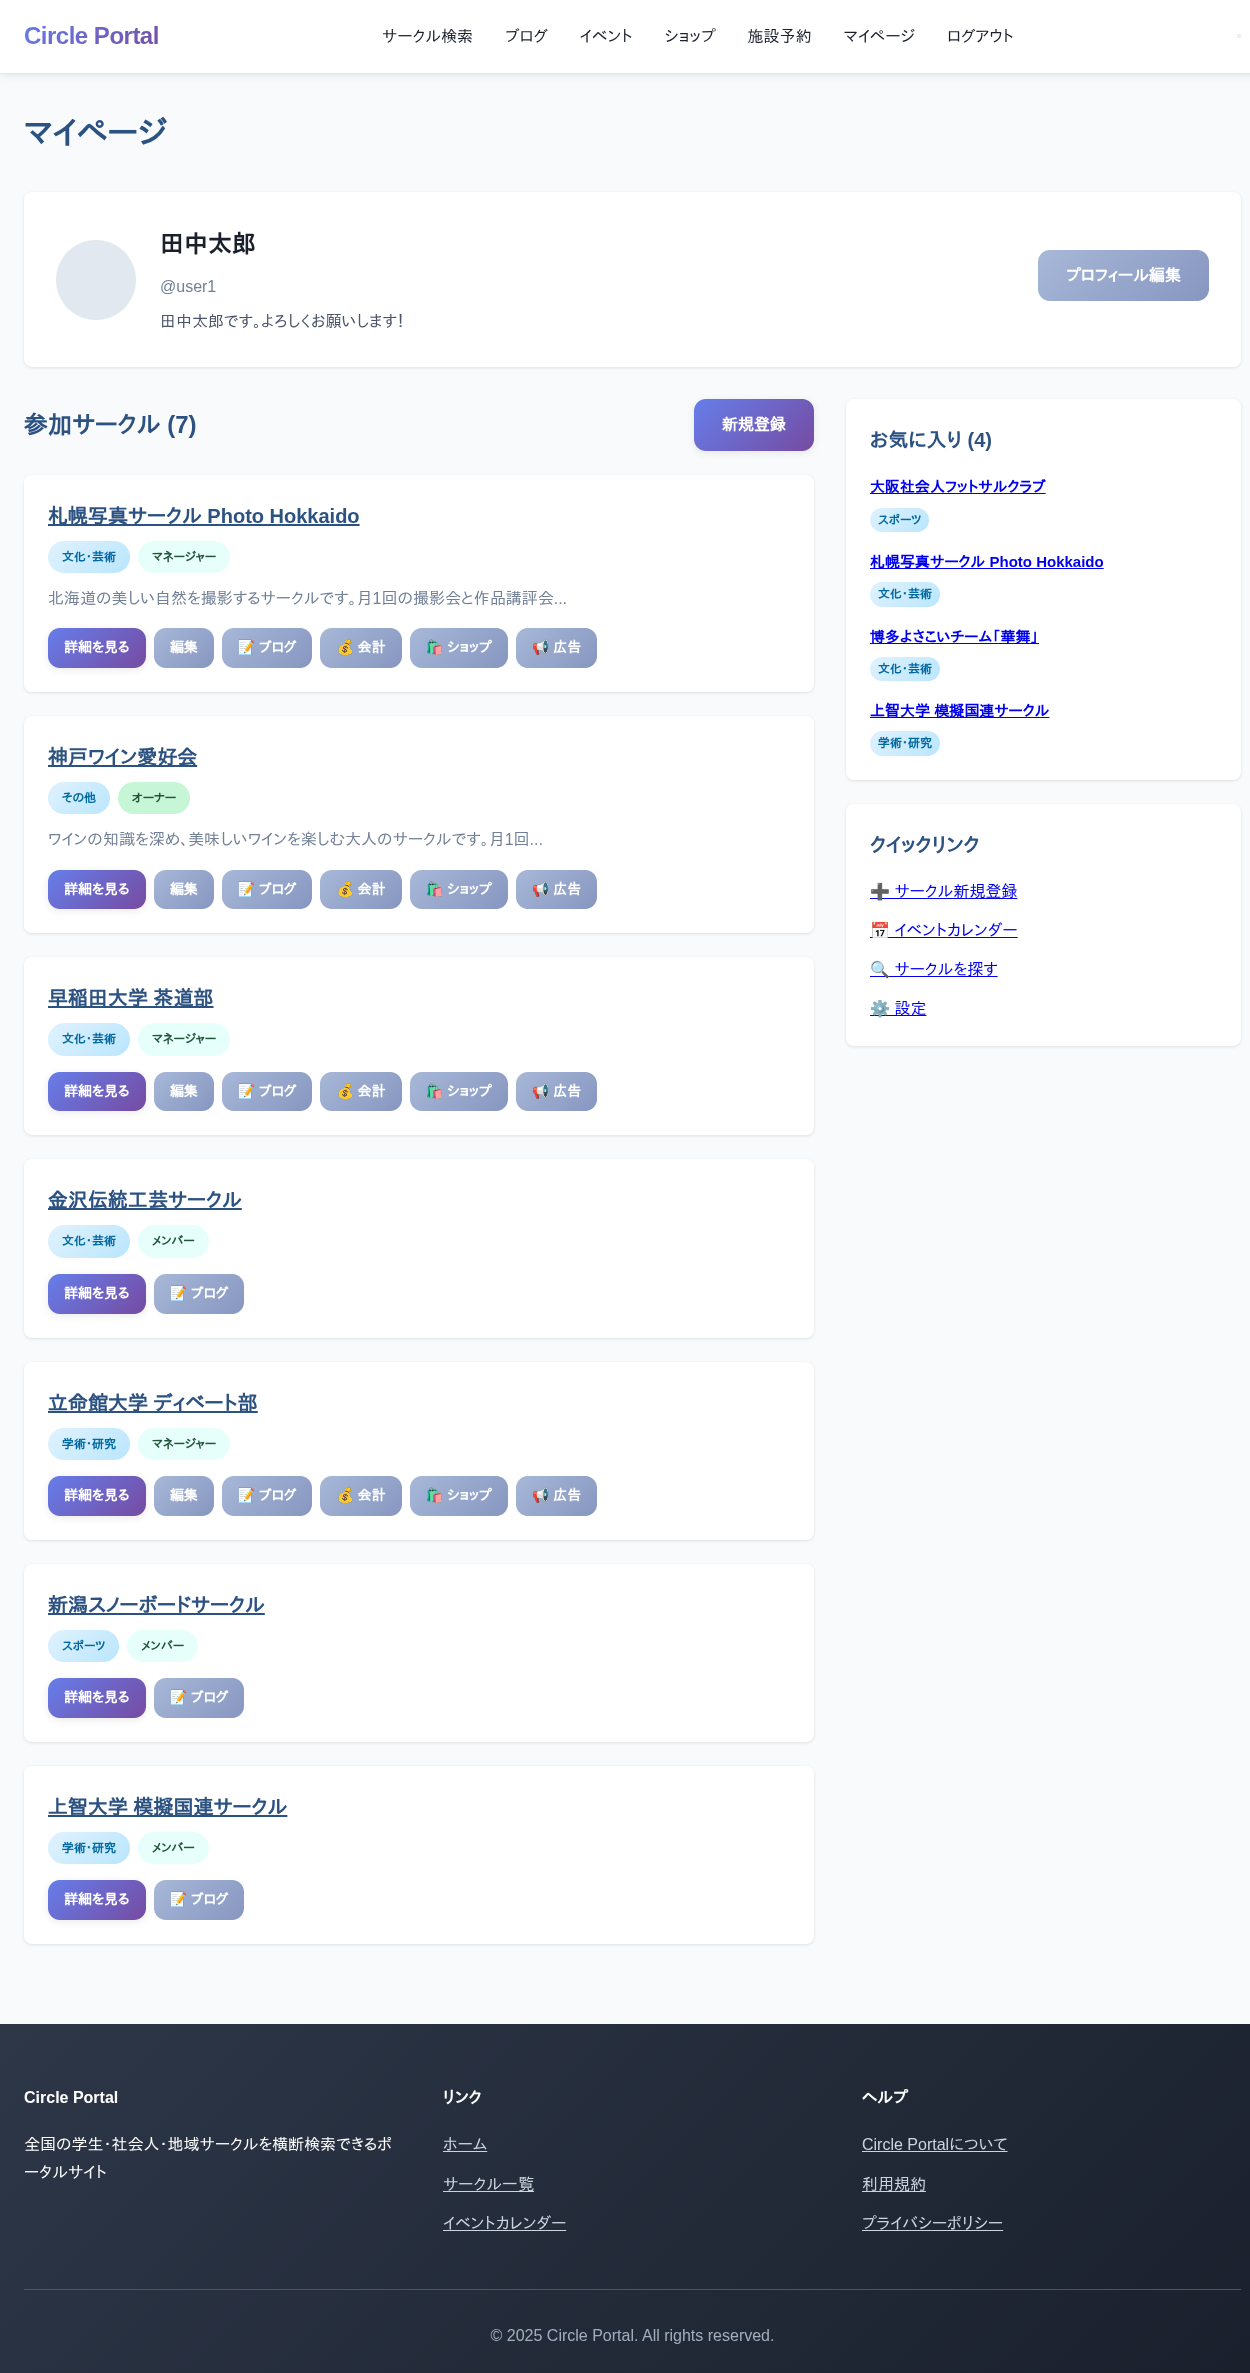View details of 神戸ワイン愛好会

tap(97, 890)
